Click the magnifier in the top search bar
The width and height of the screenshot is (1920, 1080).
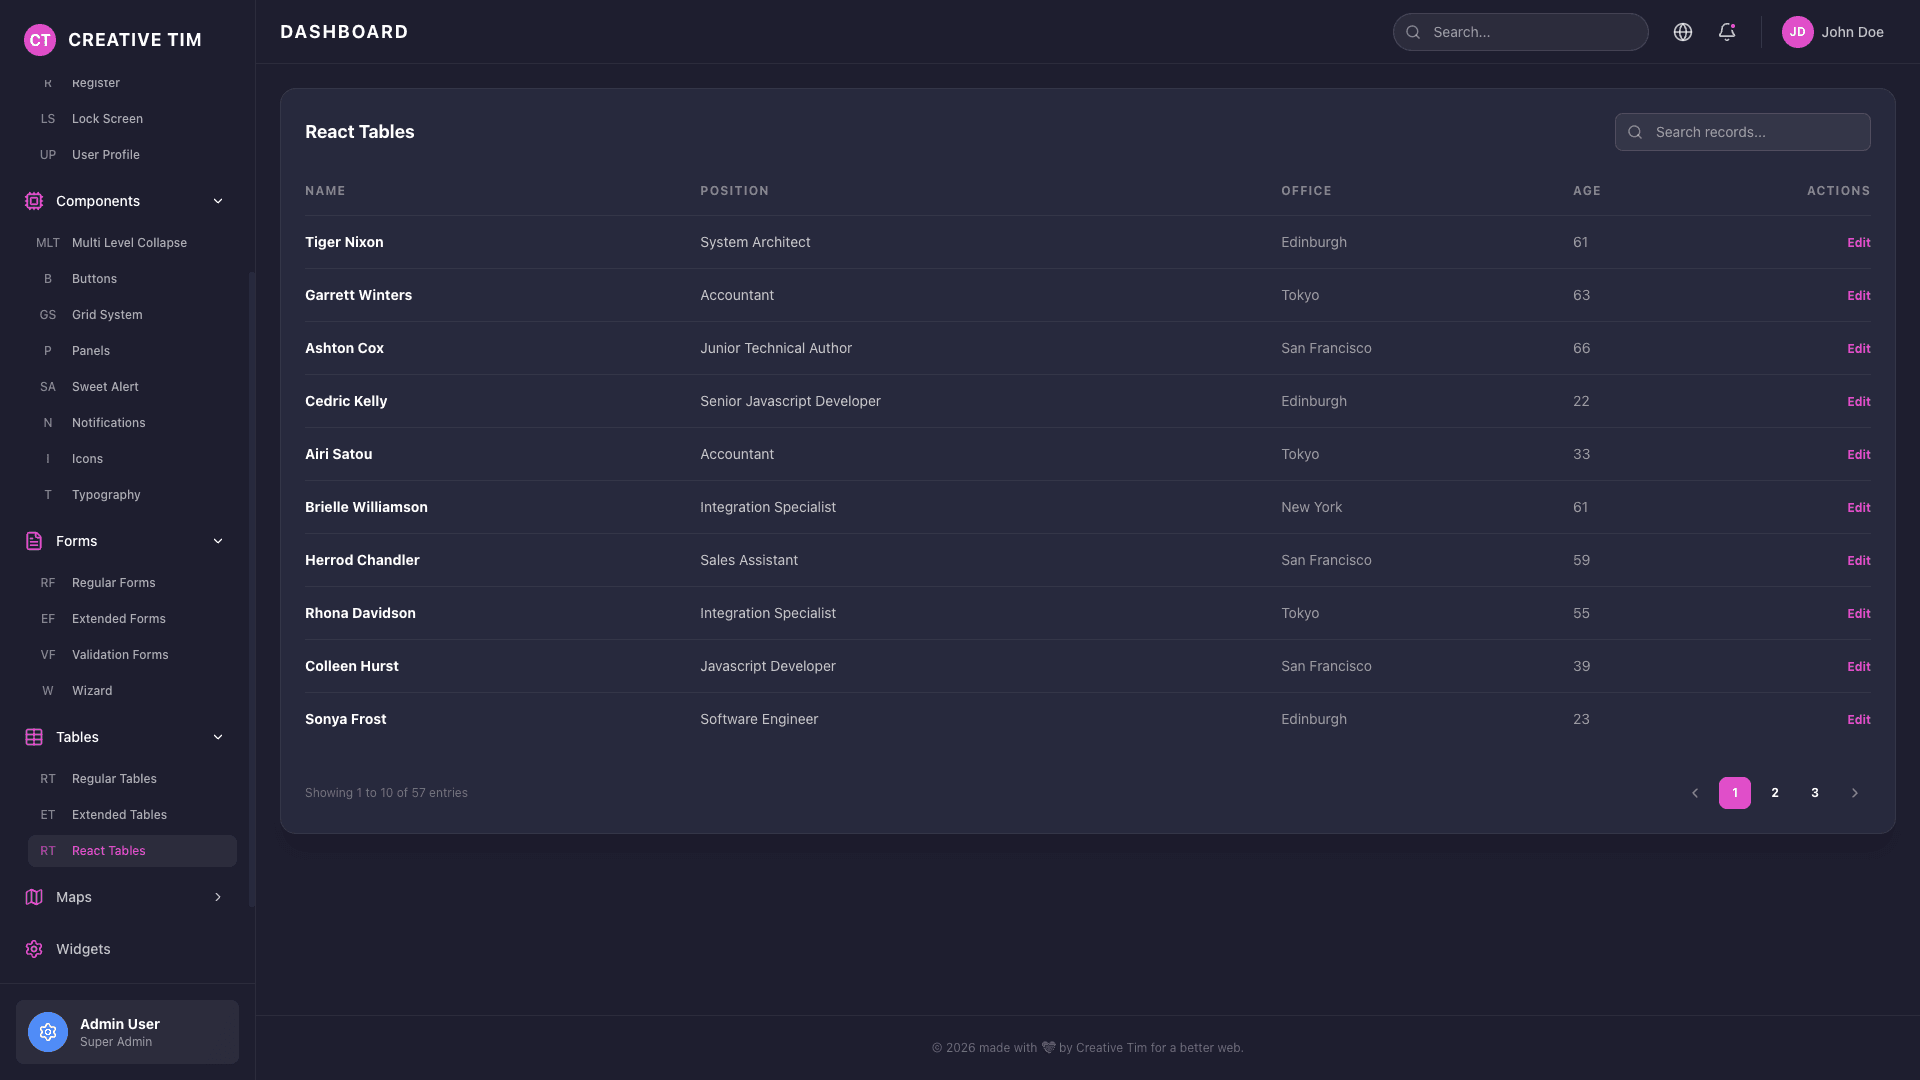pyautogui.click(x=1413, y=32)
